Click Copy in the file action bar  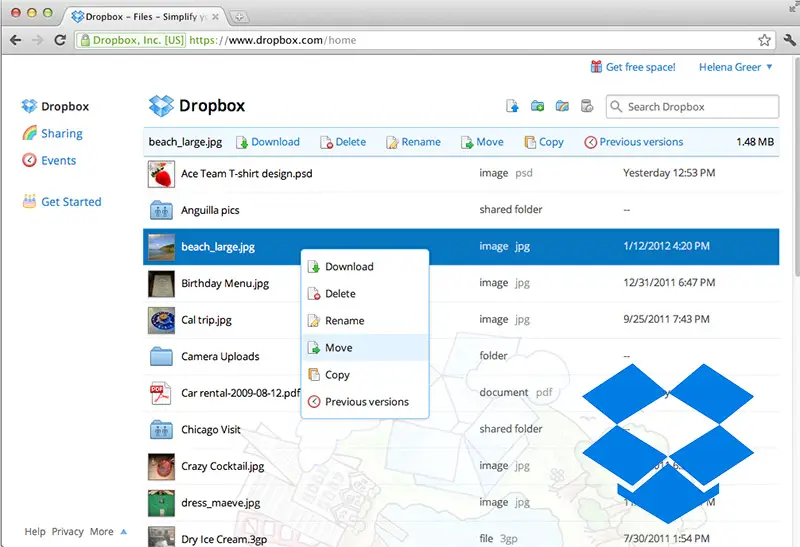(544, 142)
